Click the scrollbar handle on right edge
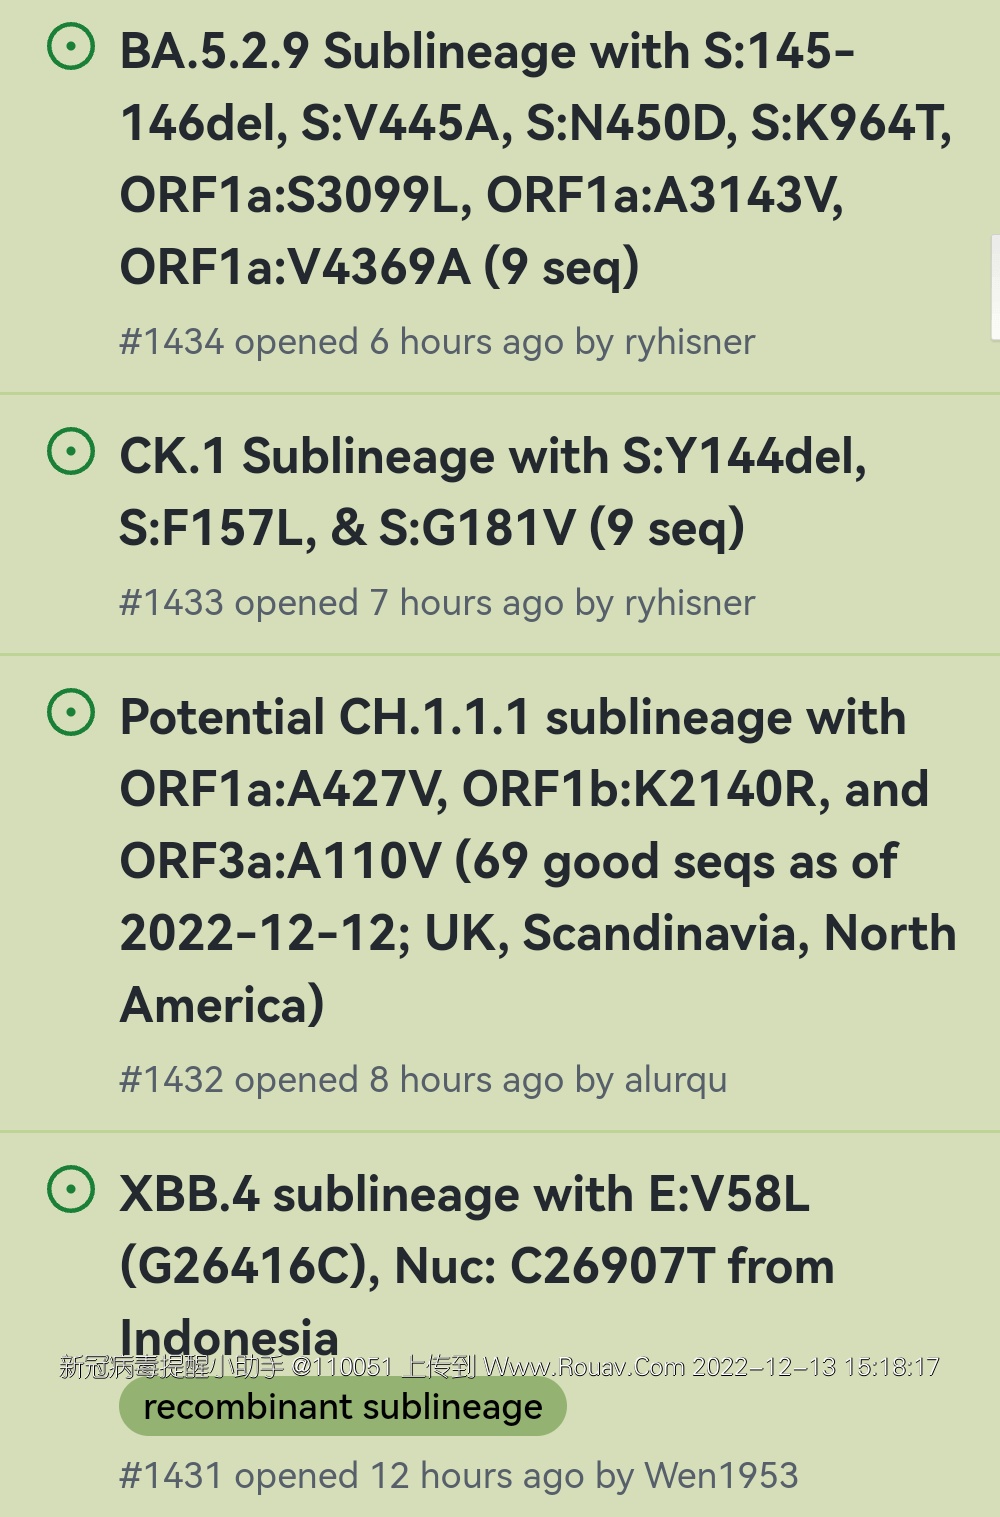Image resolution: width=1000 pixels, height=1517 pixels. coord(995,288)
